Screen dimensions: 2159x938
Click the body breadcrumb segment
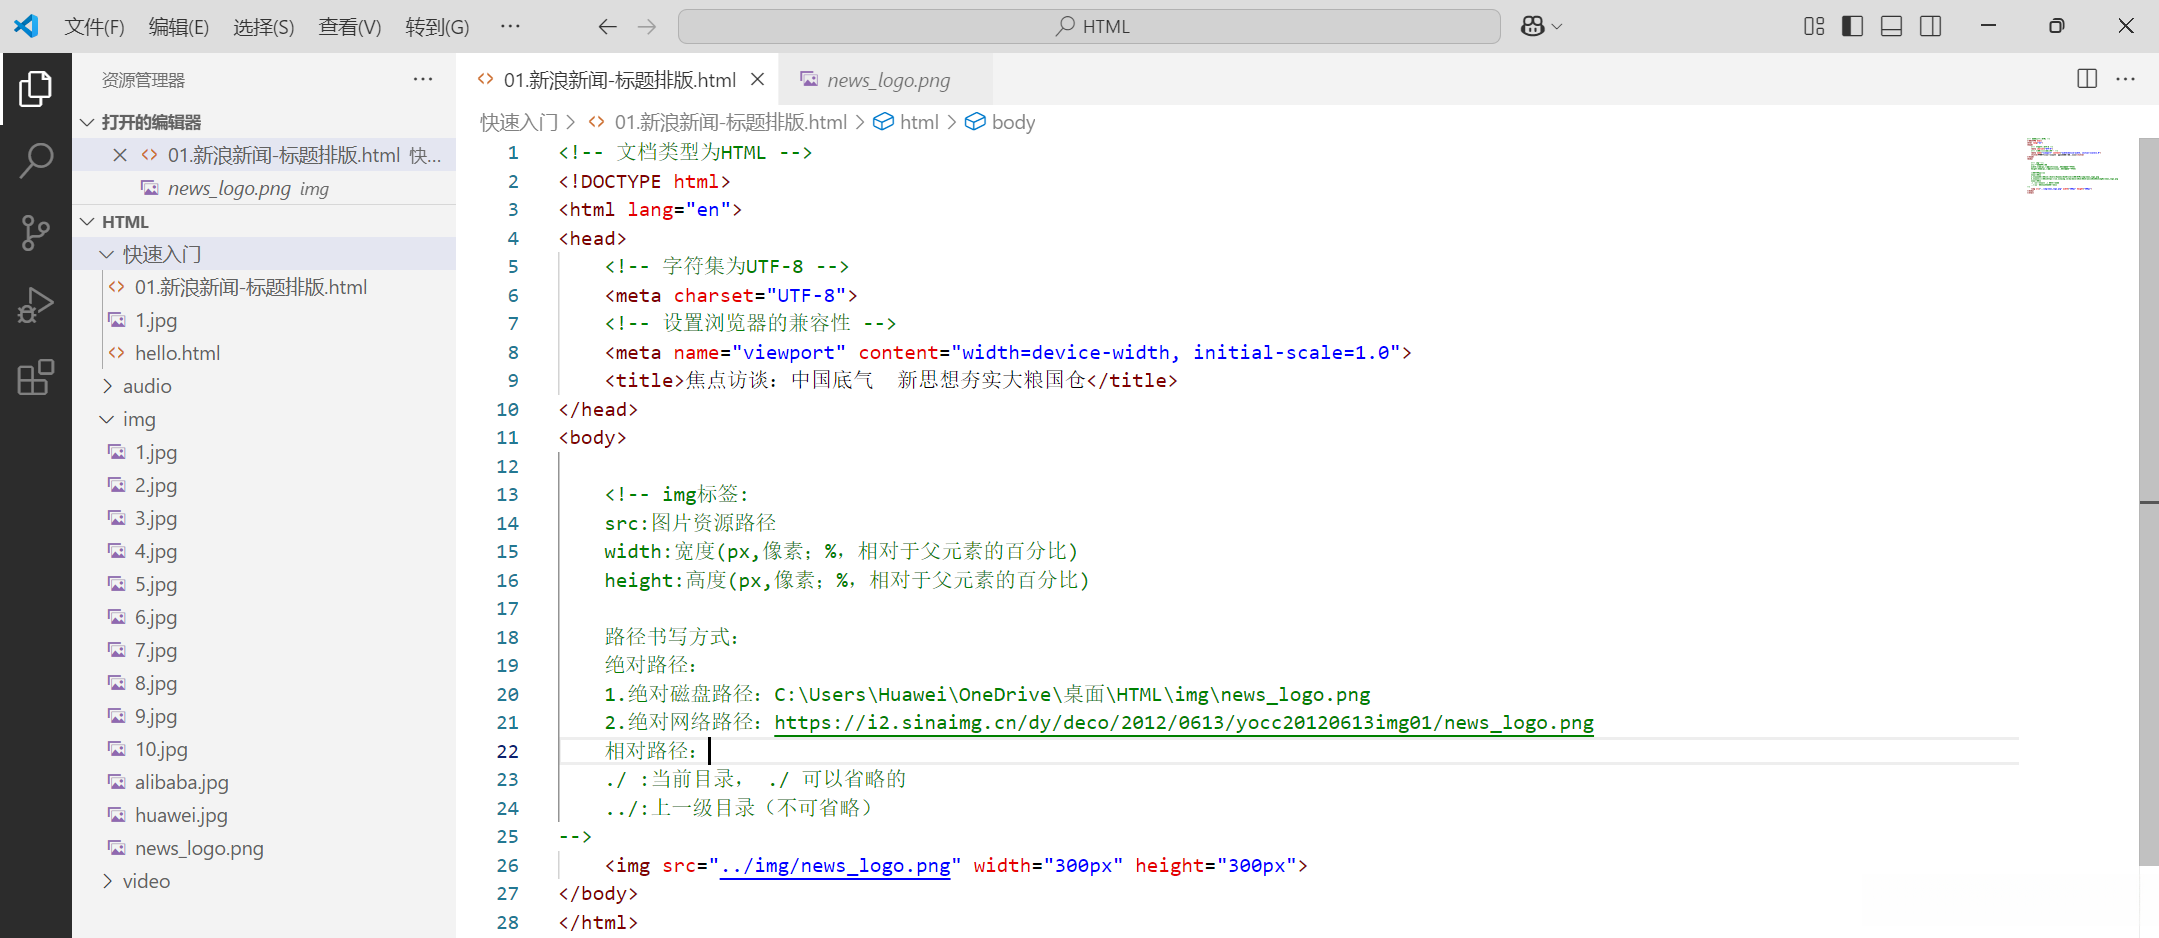pyautogui.click(x=1013, y=122)
